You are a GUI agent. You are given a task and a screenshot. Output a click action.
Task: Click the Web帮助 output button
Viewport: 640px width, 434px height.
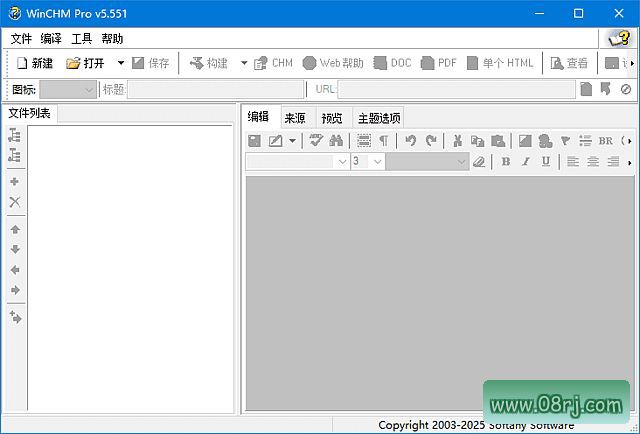(333, 63)
